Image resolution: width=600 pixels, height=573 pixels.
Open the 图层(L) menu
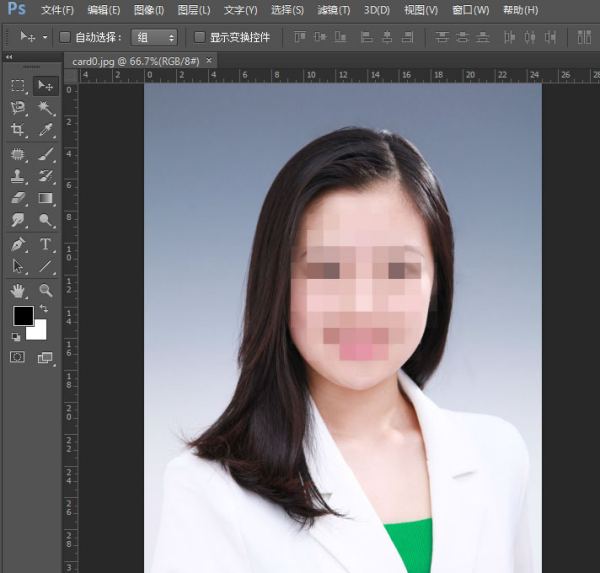(193, 10)
